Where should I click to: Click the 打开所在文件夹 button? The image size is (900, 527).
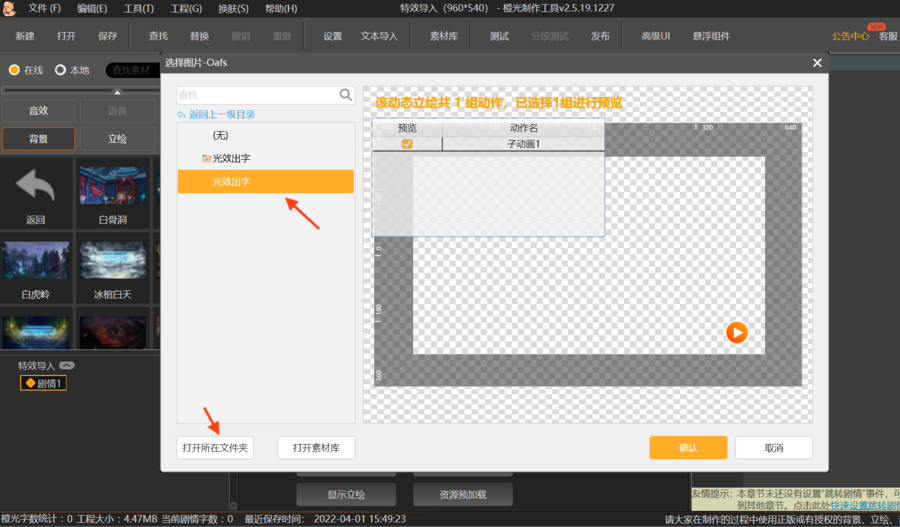point(215,447)
